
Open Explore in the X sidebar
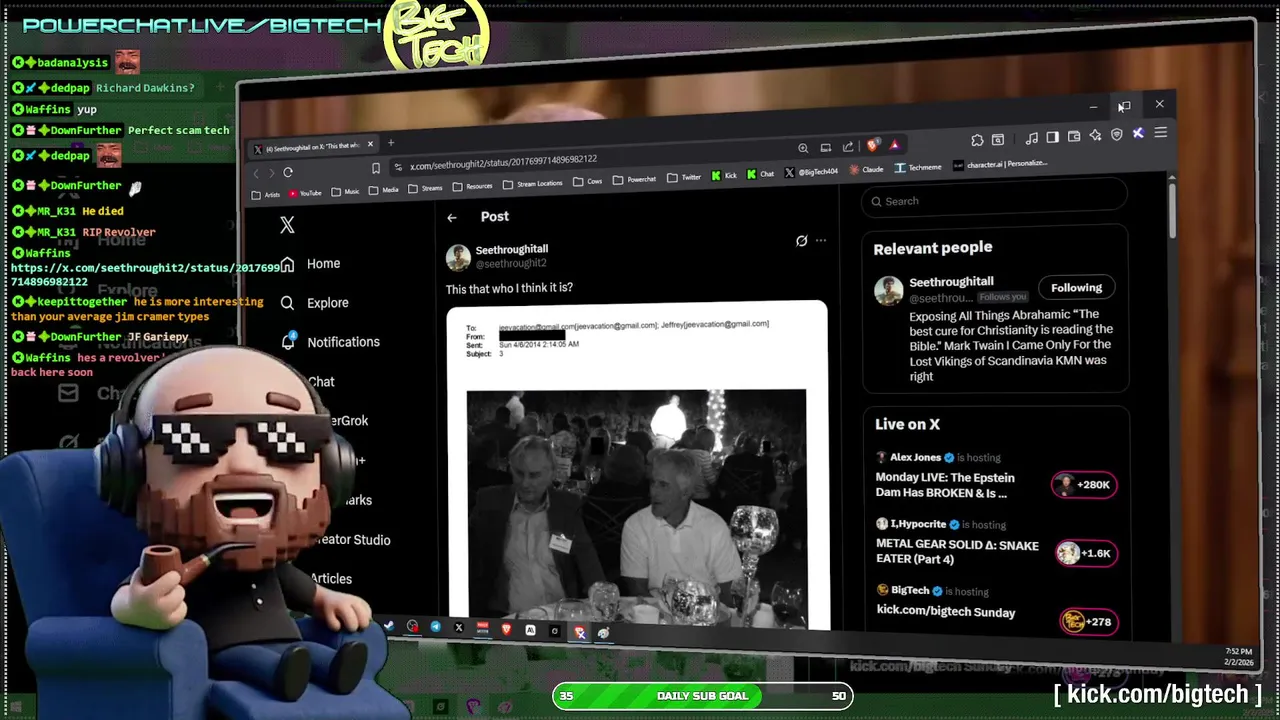click(315, 303)
